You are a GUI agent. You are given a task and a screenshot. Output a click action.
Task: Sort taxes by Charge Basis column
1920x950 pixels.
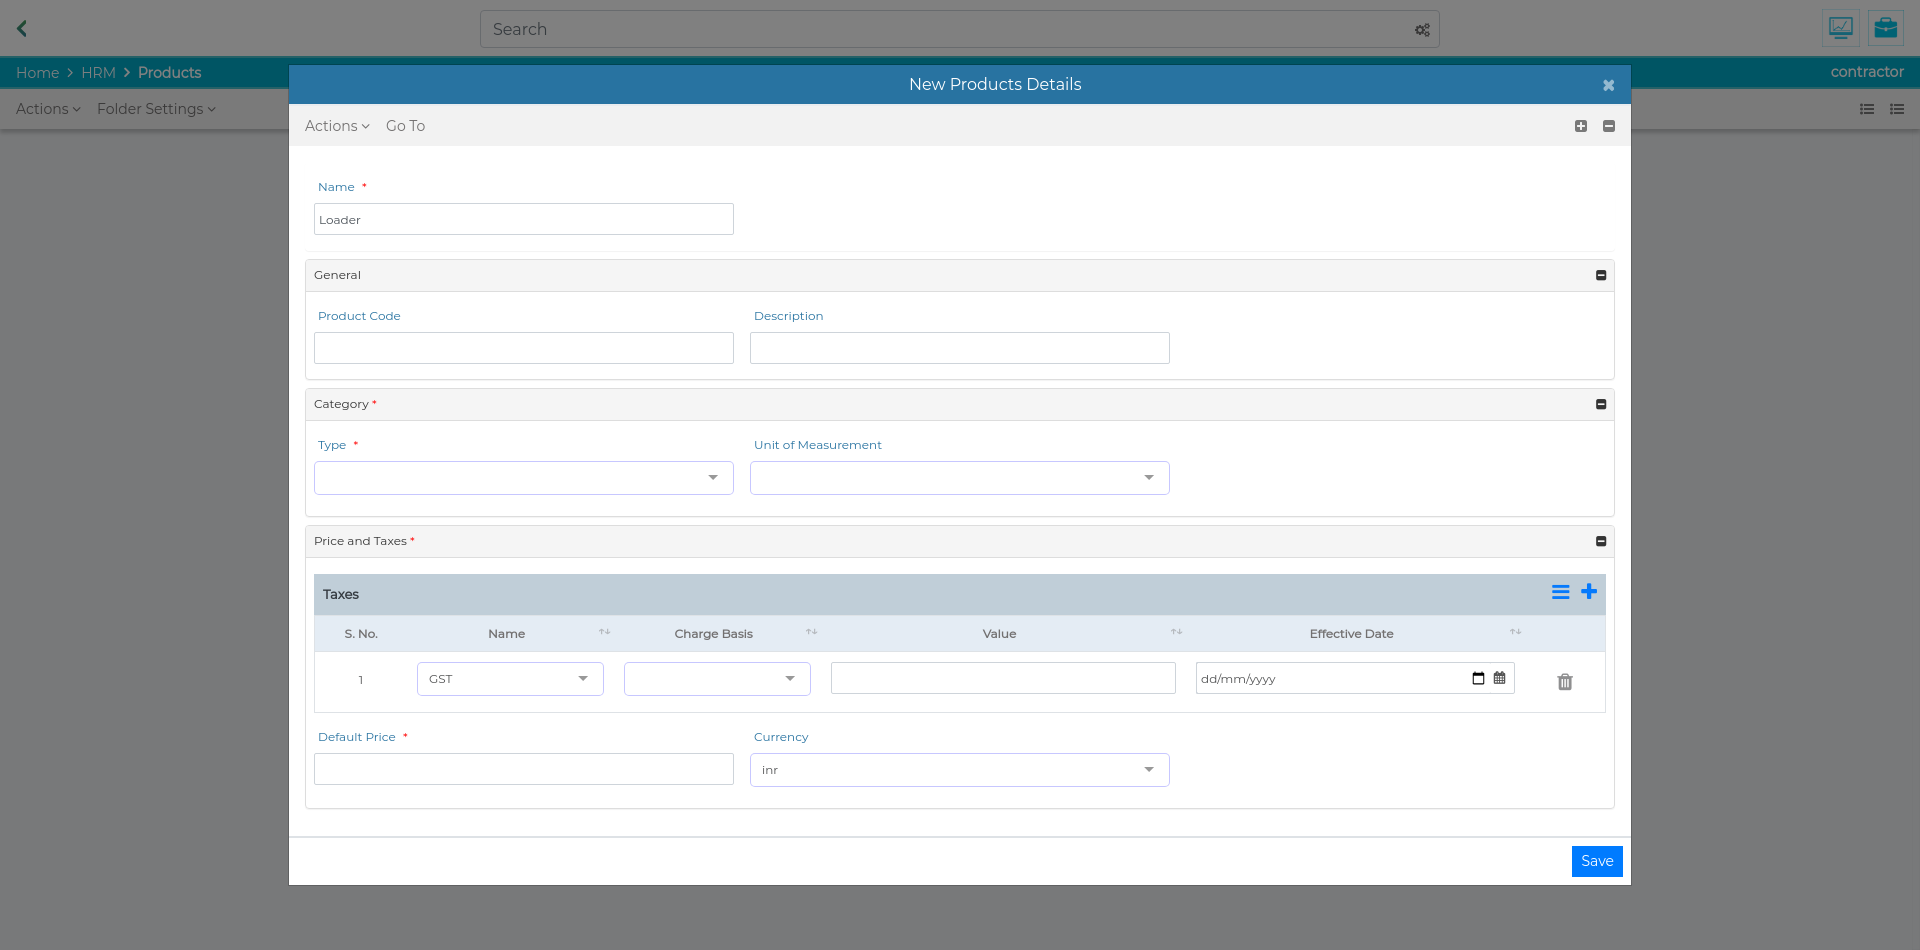click(x=812, y=632)
